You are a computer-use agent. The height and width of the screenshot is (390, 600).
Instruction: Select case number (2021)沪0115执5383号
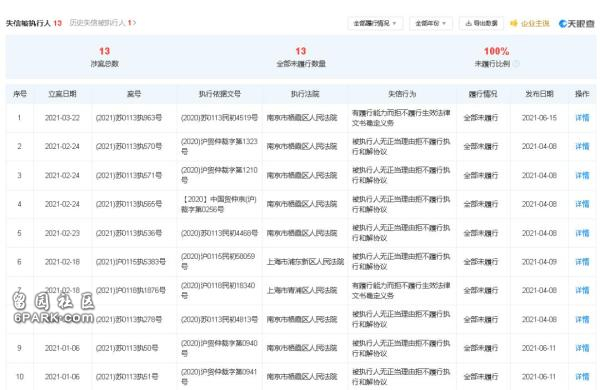pyautogui.click(x=130, y=262)
